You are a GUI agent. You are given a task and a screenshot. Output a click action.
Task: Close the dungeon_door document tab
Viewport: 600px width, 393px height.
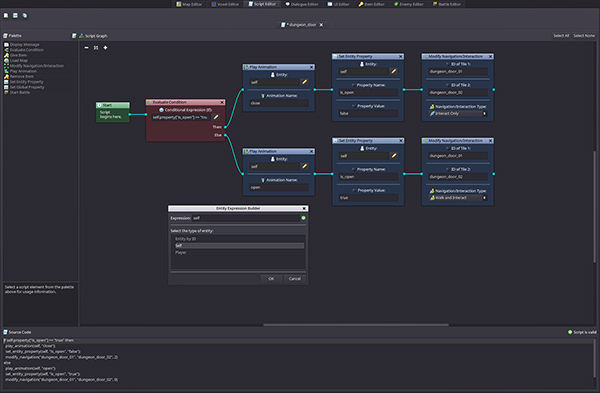[x=321, y=24]
